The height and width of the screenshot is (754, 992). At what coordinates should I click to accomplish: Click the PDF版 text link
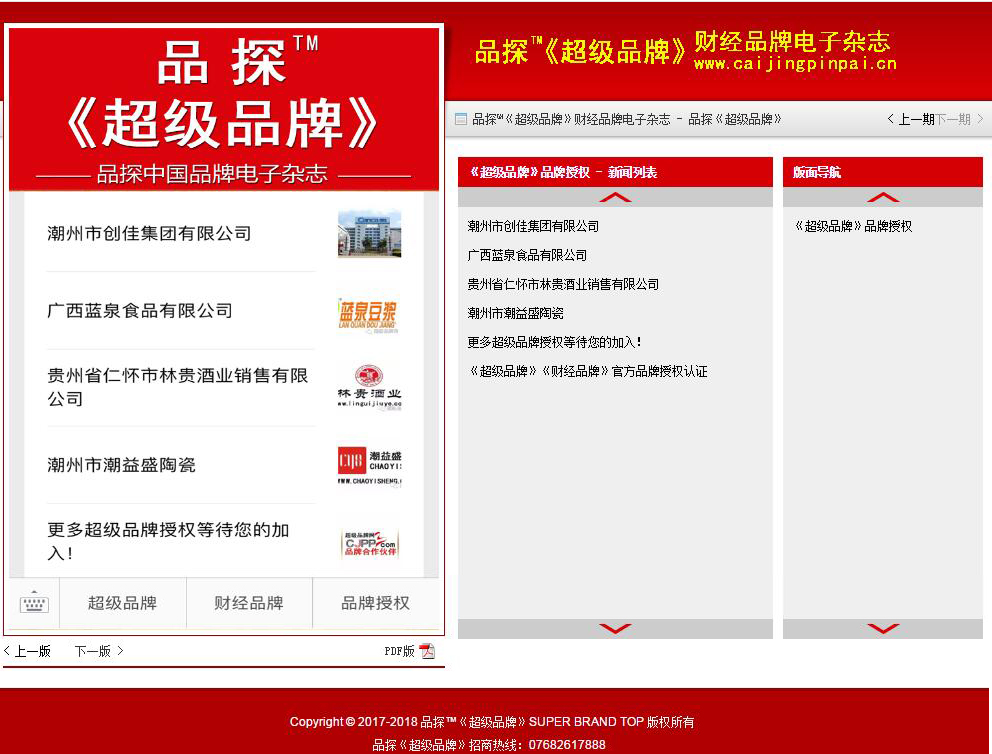coord(399,651)
